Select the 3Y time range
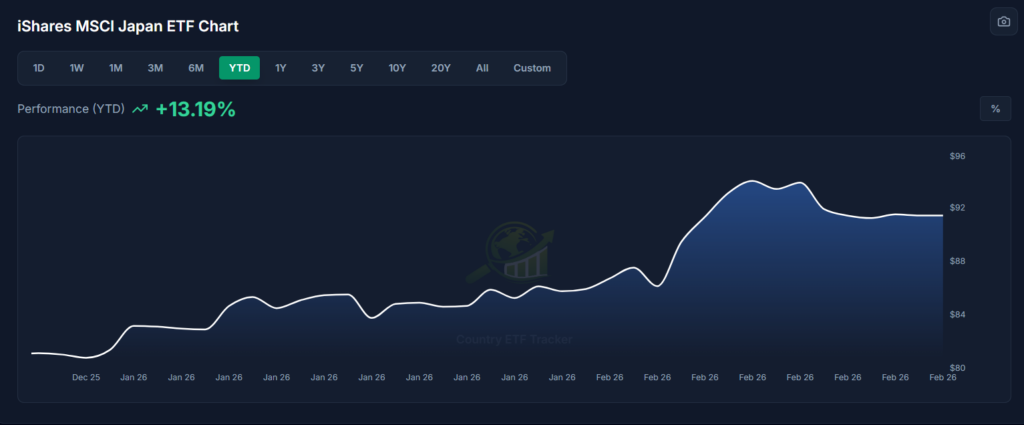The image size is (1024, 425). [318, 68]
